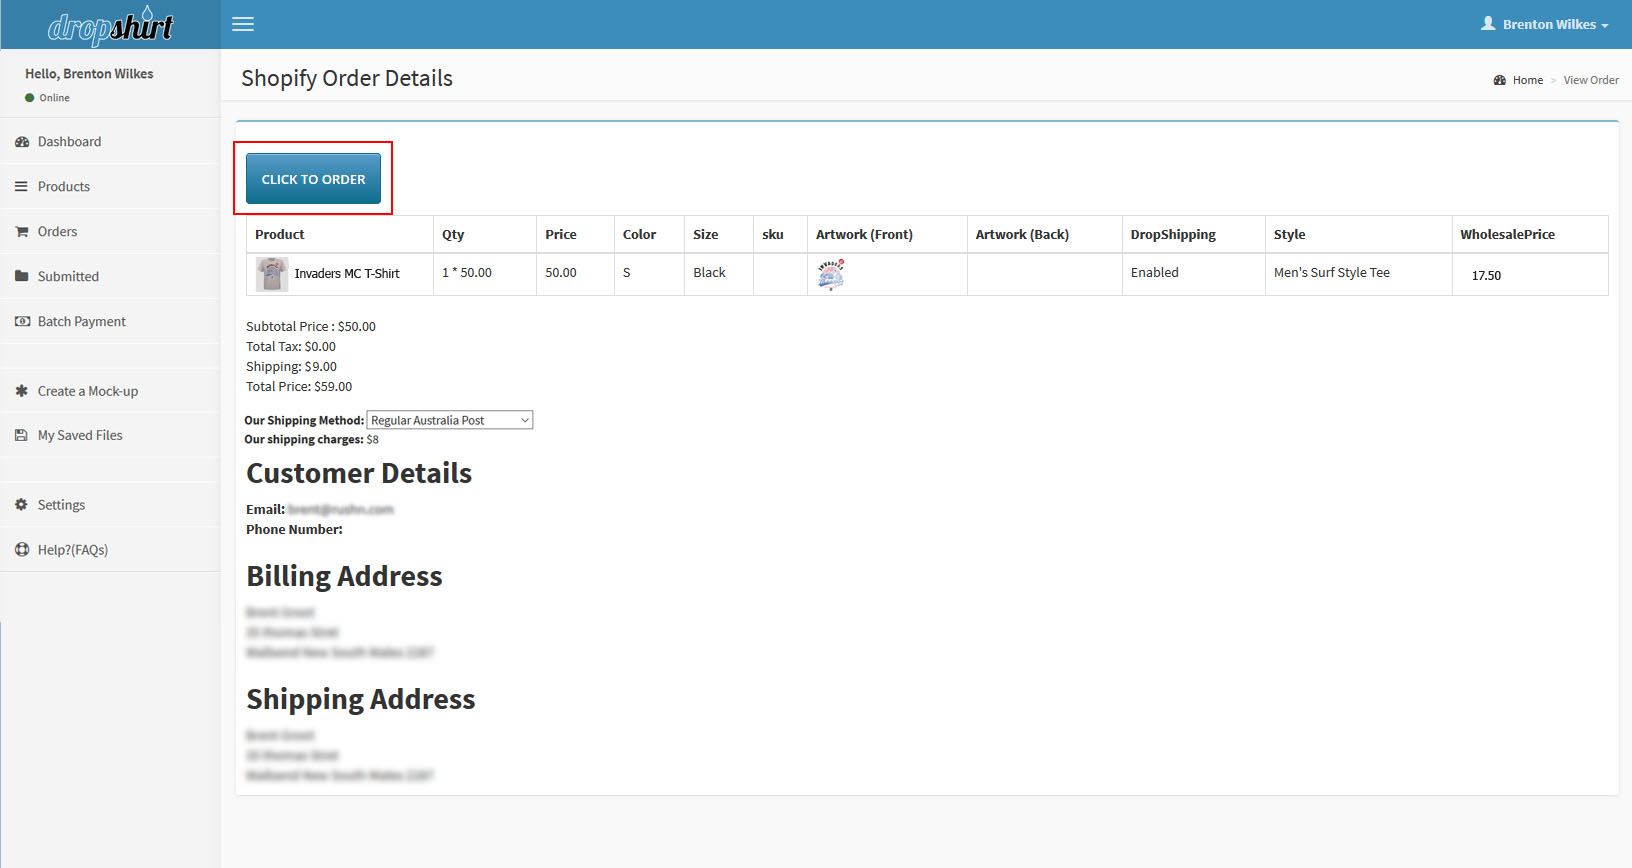Open Orders in the sidebar
The width and height of the screenshot is (1632, 868).
pyautogui.click(x=110, y=232)
